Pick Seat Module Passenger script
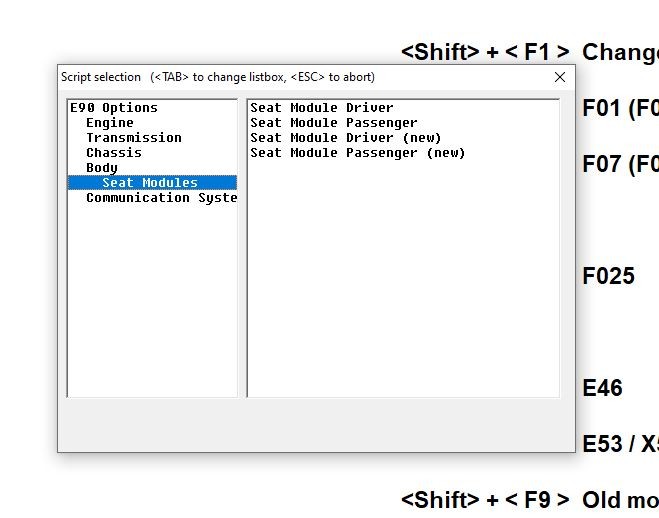 click(333, 123)
